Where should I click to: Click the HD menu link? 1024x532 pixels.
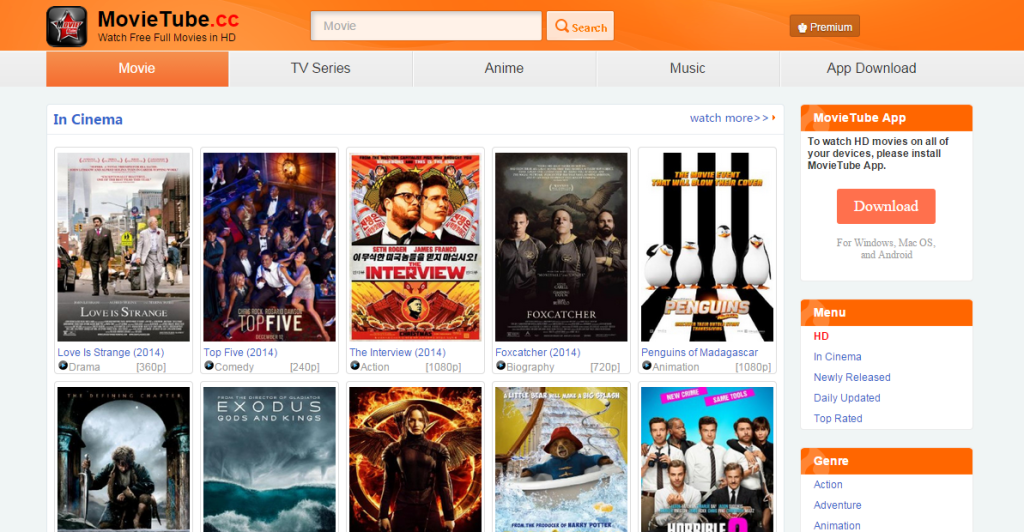[821, 336]
